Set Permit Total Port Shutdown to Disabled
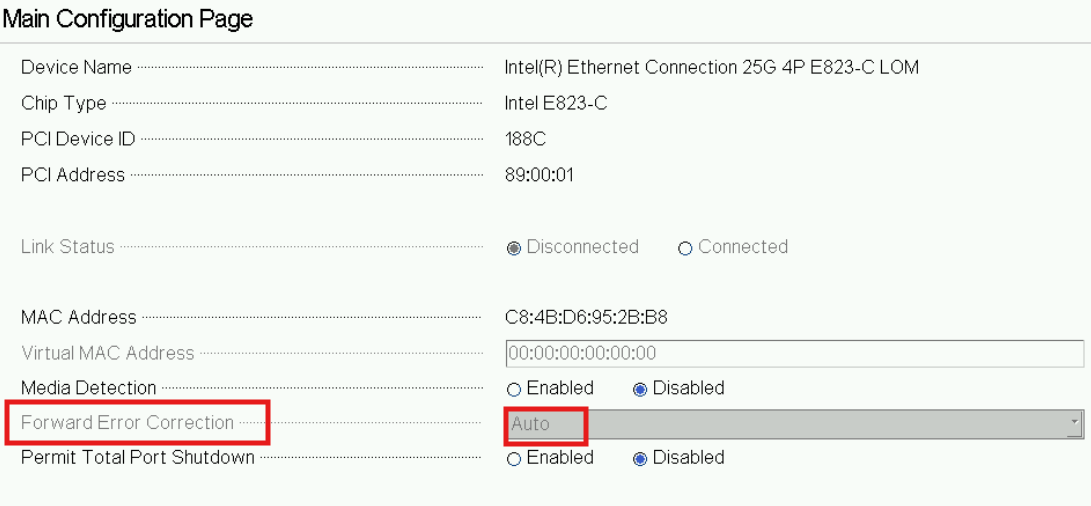The width and height of the screenshot is (1091, 506). [x=640, y=459]
